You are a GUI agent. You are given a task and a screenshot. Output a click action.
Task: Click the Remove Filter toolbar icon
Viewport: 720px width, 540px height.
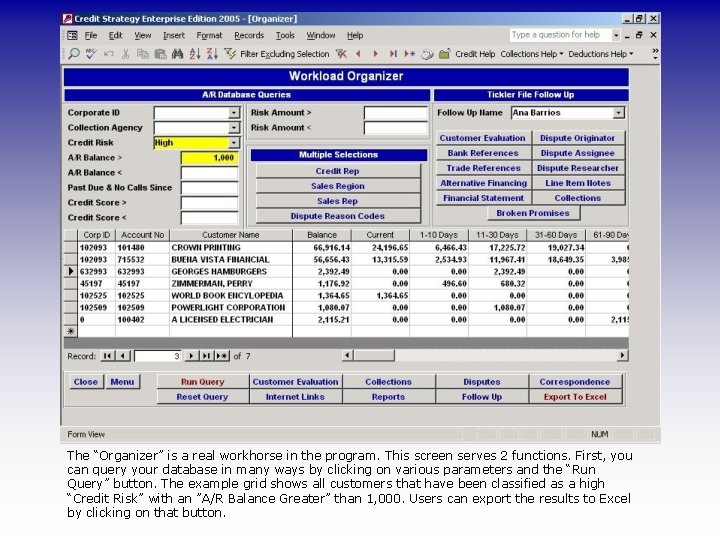click(x=341, y=54)
